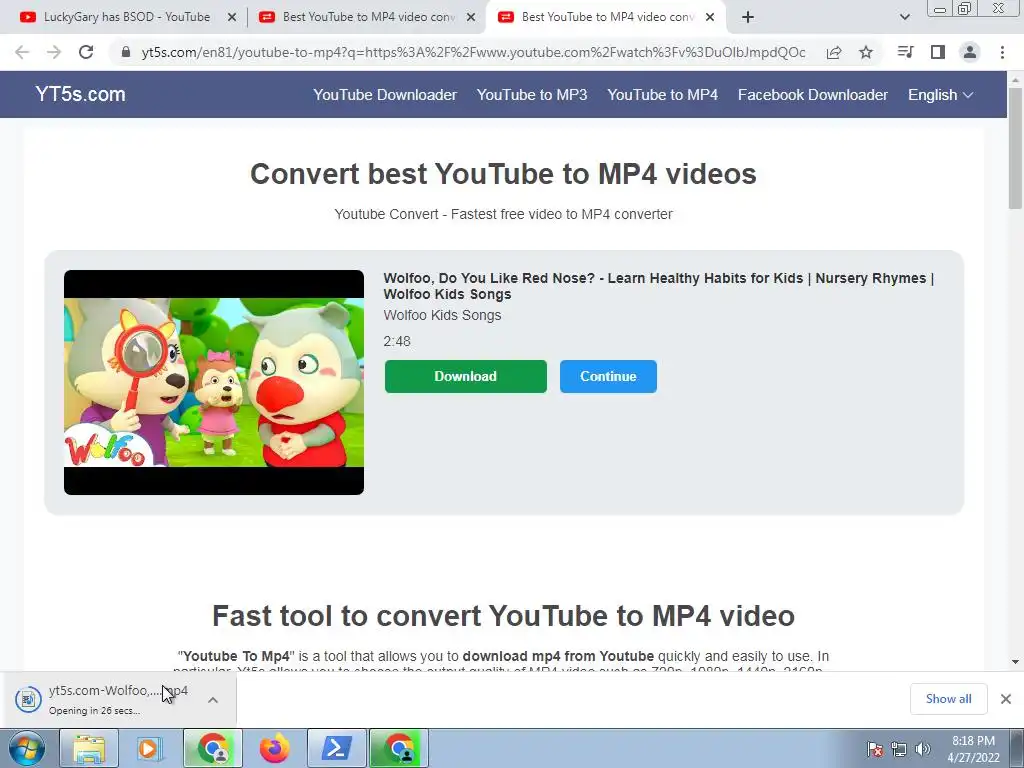
Task: Click the browser back arrow
Action: (22, 52)
